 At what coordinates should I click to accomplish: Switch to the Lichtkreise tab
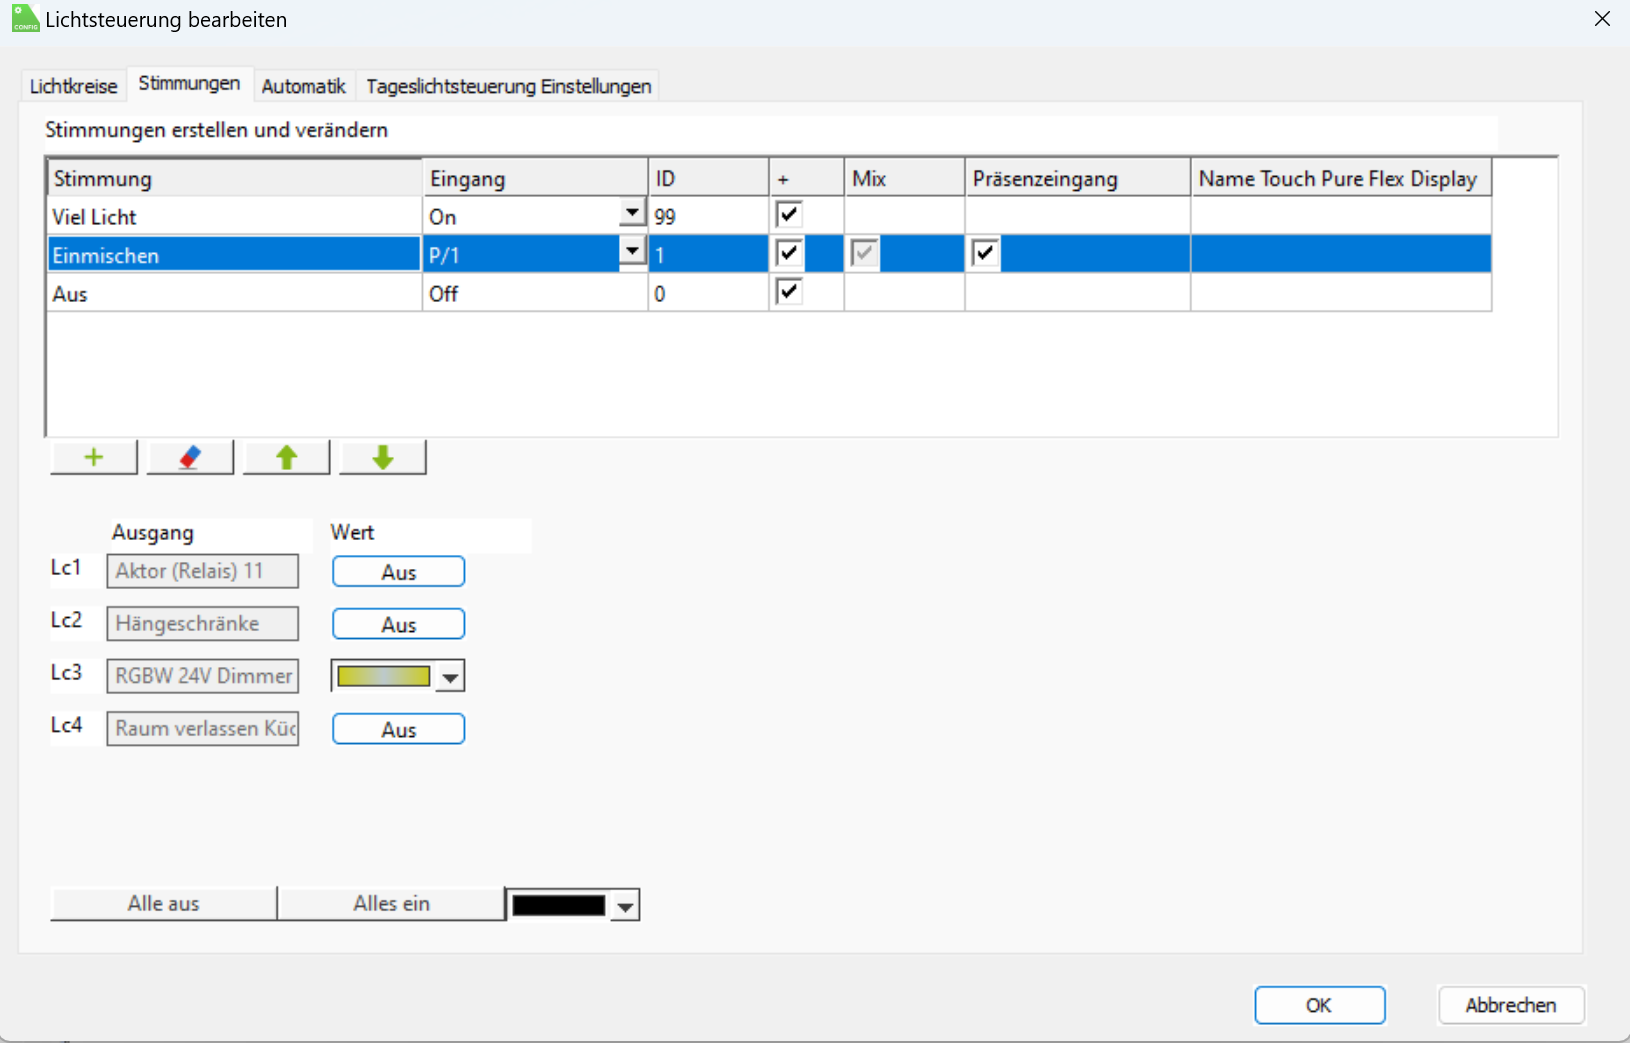point(73,86)
